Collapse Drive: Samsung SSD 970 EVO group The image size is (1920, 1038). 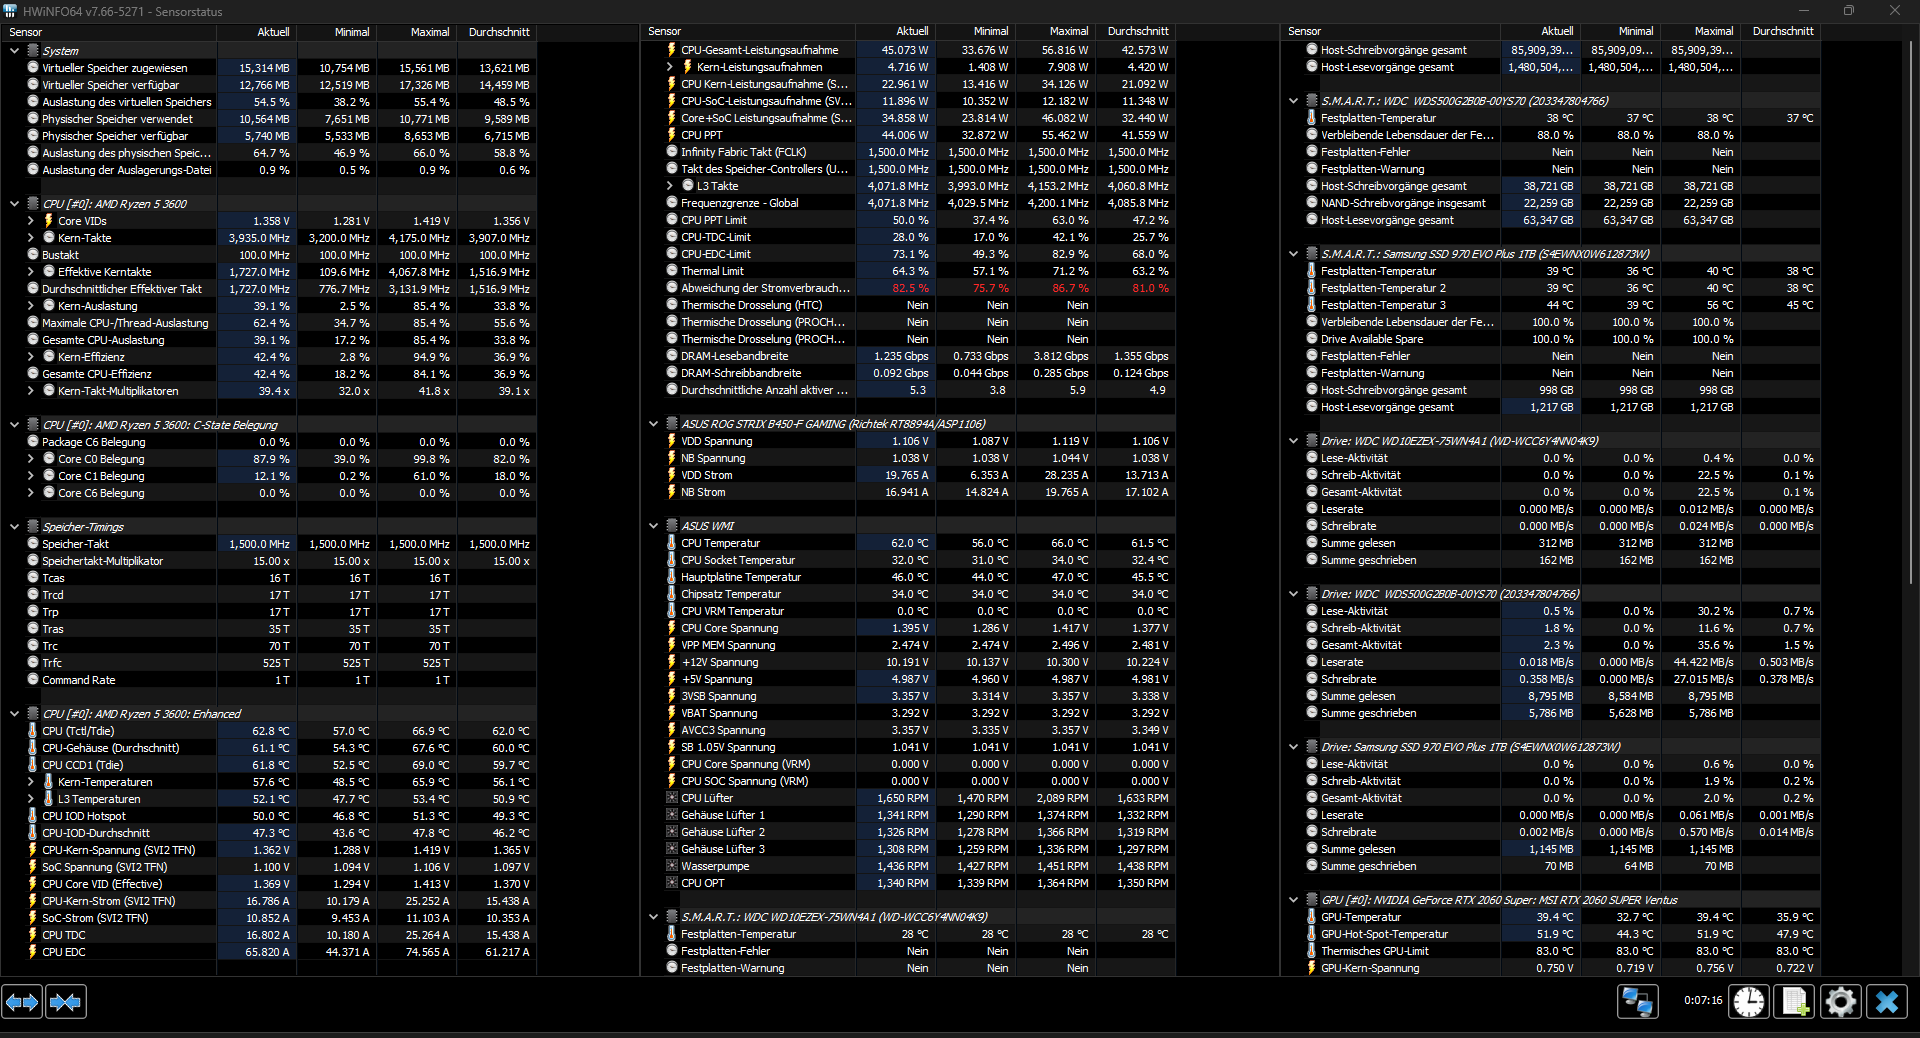point(1293,747)
